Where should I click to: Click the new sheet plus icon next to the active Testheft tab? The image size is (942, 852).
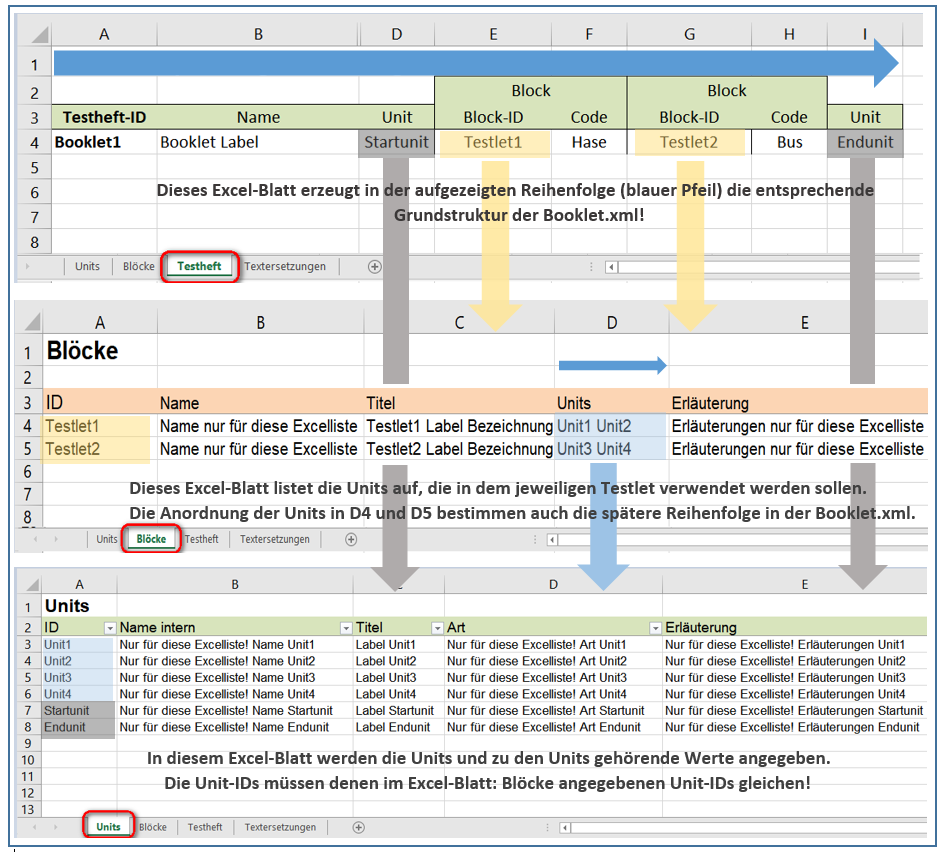[374, 267]
